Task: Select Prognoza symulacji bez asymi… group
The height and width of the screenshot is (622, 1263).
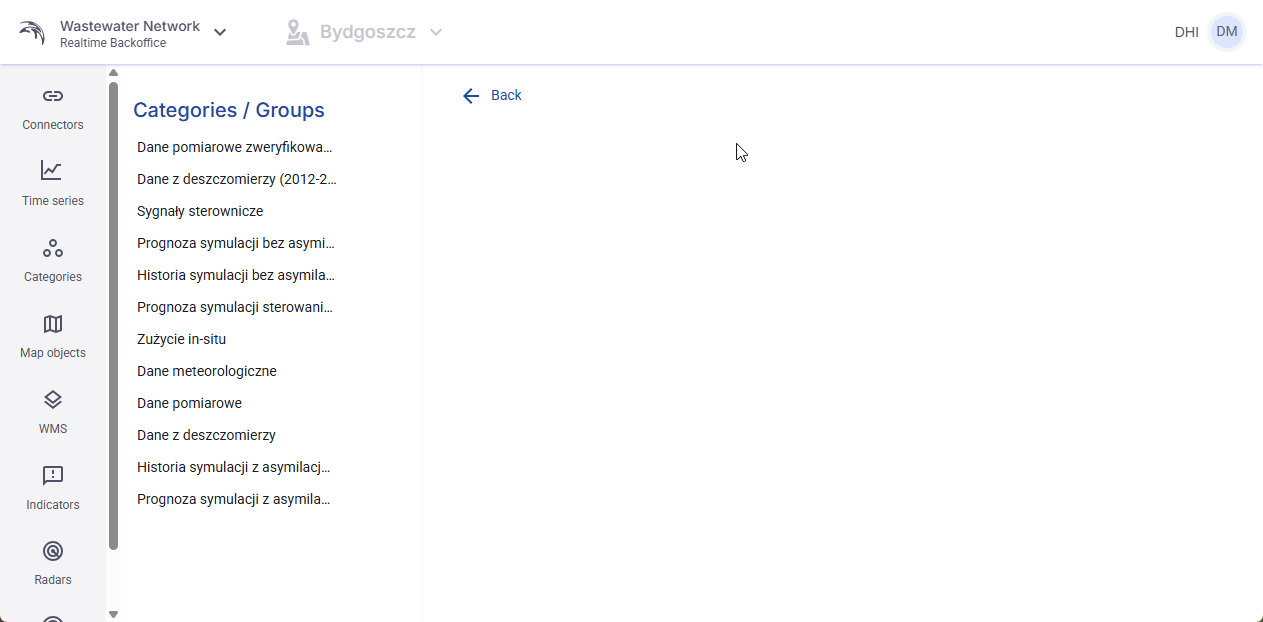Action: click(235, 243)
